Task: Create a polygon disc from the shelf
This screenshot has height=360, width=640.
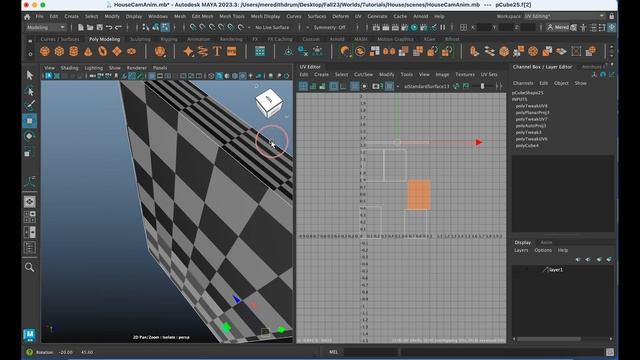Action: [x=131, y=51]
